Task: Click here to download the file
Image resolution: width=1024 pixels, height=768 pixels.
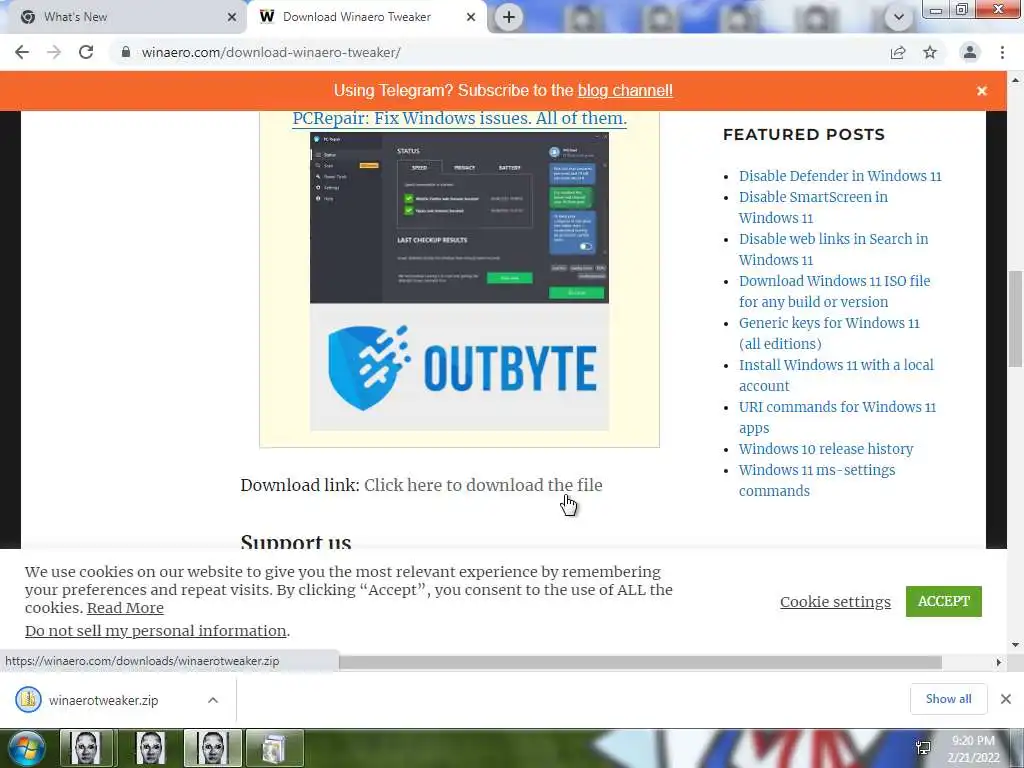Action: [483, 485]
